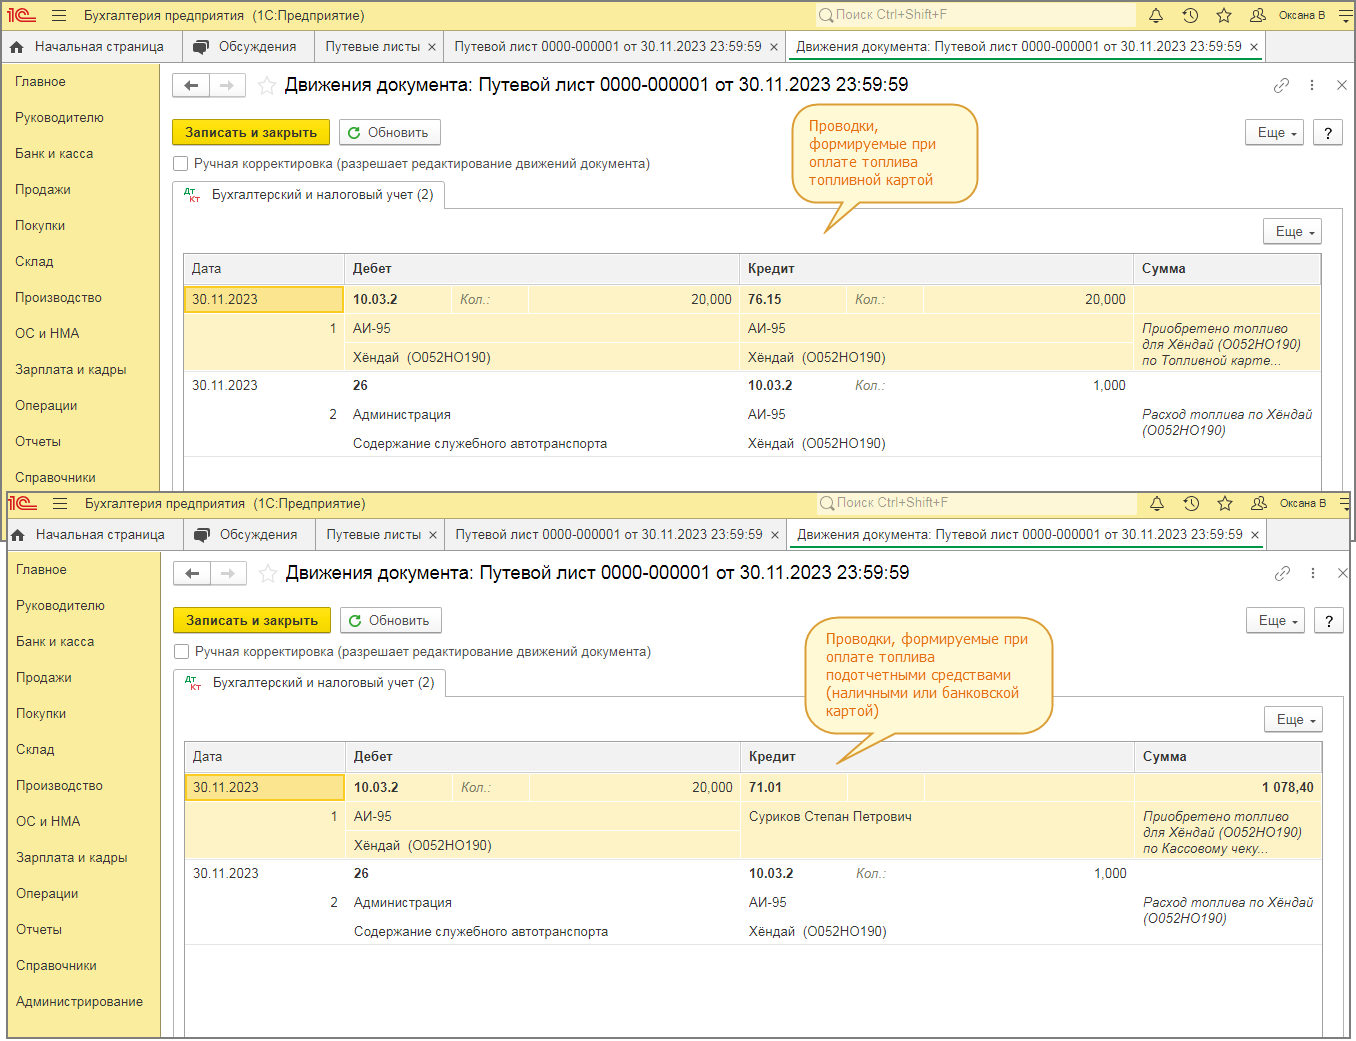Click the 1C logo in upper window
Image resolution: width=1356 pixels, height=1041 pixels.
22,15
